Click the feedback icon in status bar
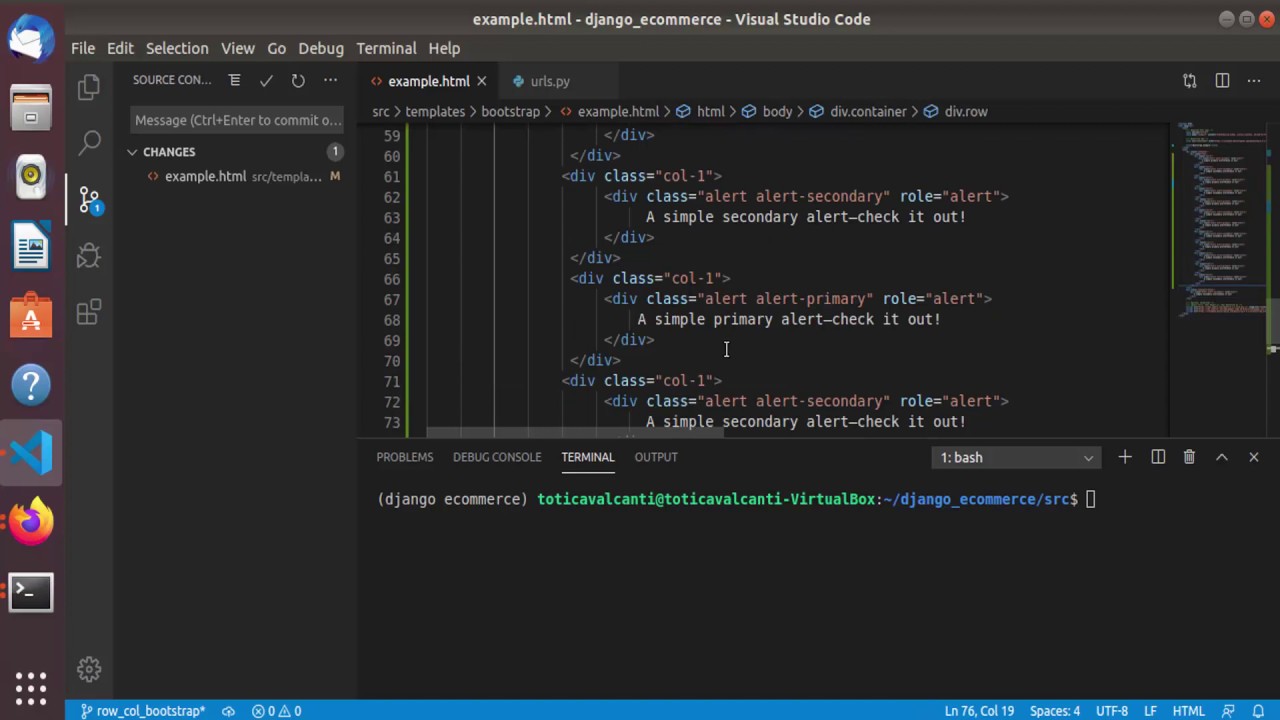This screenshot has height=720, width=1280. click(1229, 711)
